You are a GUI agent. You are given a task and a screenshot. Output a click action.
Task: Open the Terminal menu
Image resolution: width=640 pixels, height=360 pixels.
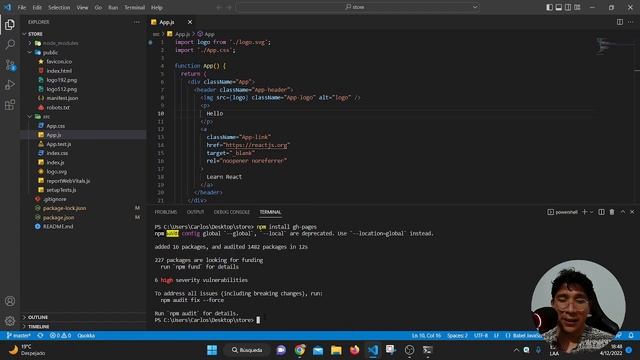pyautogui.click(x=134, y=7)
